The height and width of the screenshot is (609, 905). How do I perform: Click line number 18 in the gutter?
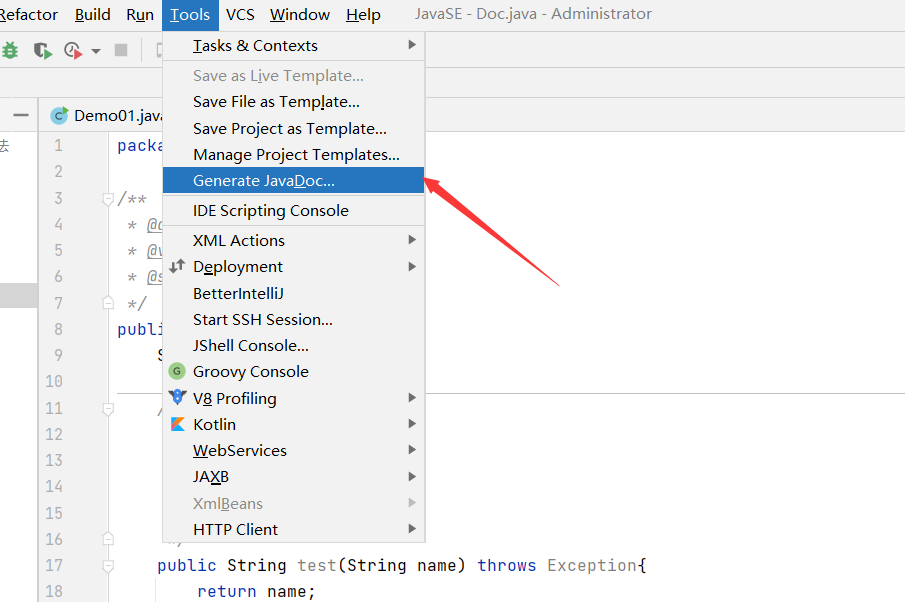click(54, 591)
